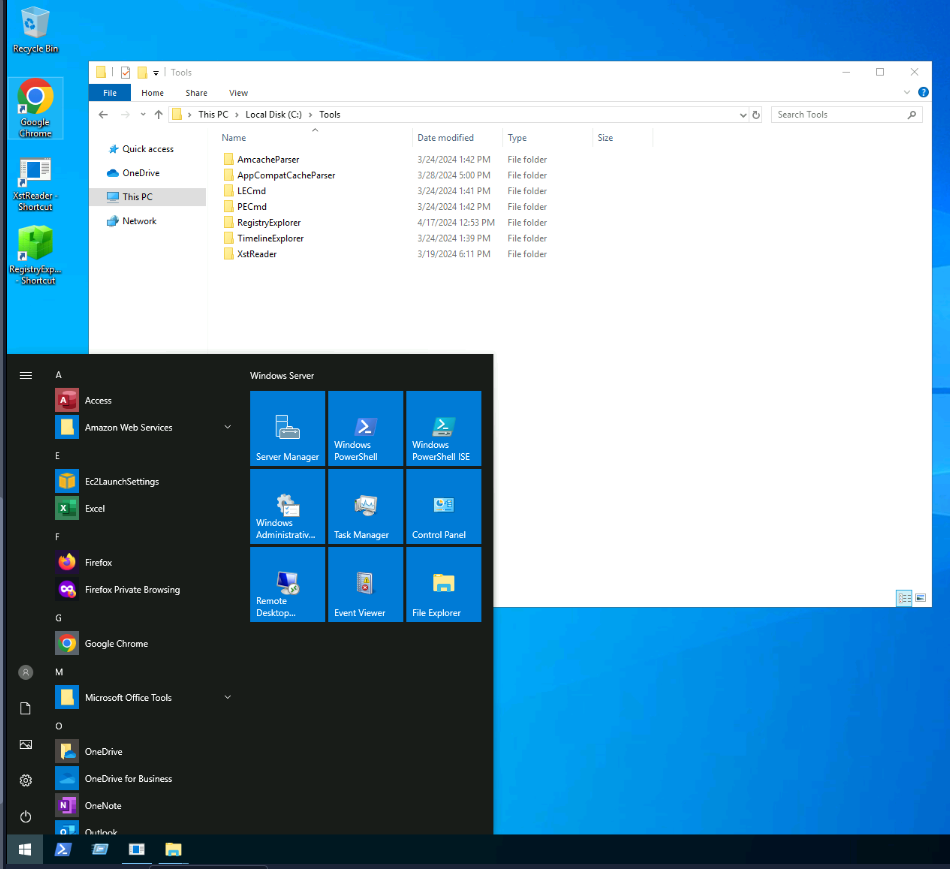Sort files by the Date modified column
Screen dimensions: 950x869
click(x=446, y=138)
